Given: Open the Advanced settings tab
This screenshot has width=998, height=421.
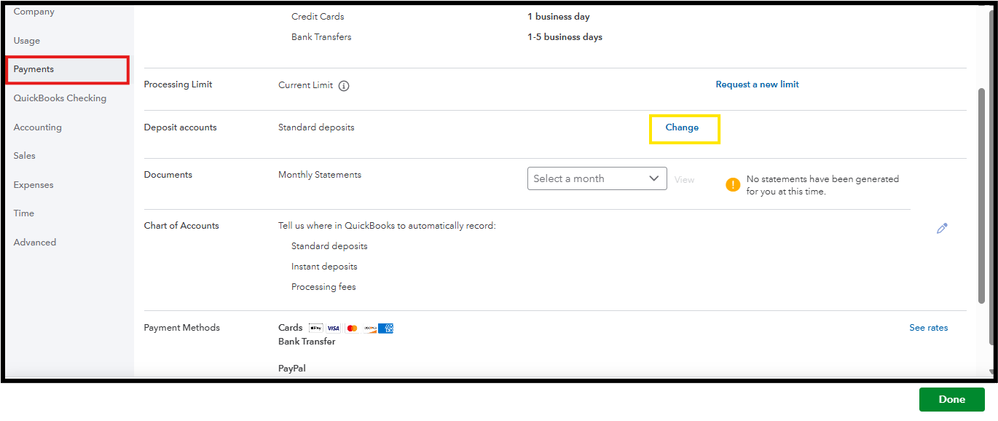Looking at the screenshot, I should pos(35,242).
